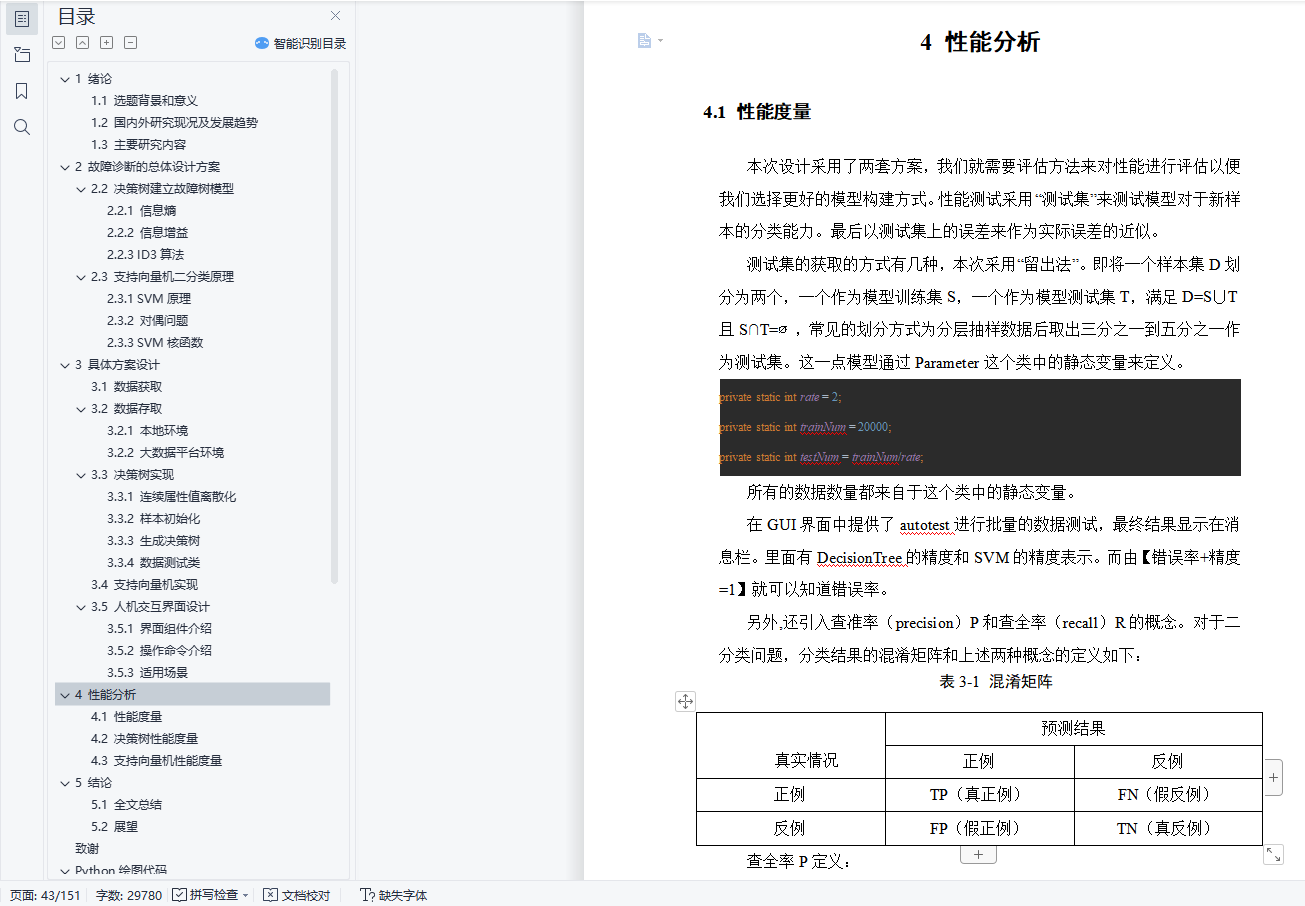This screenshot has width=1305, height=906.
Task: Jump to 4.3 支持向量机性能度量
Action: 156,761
